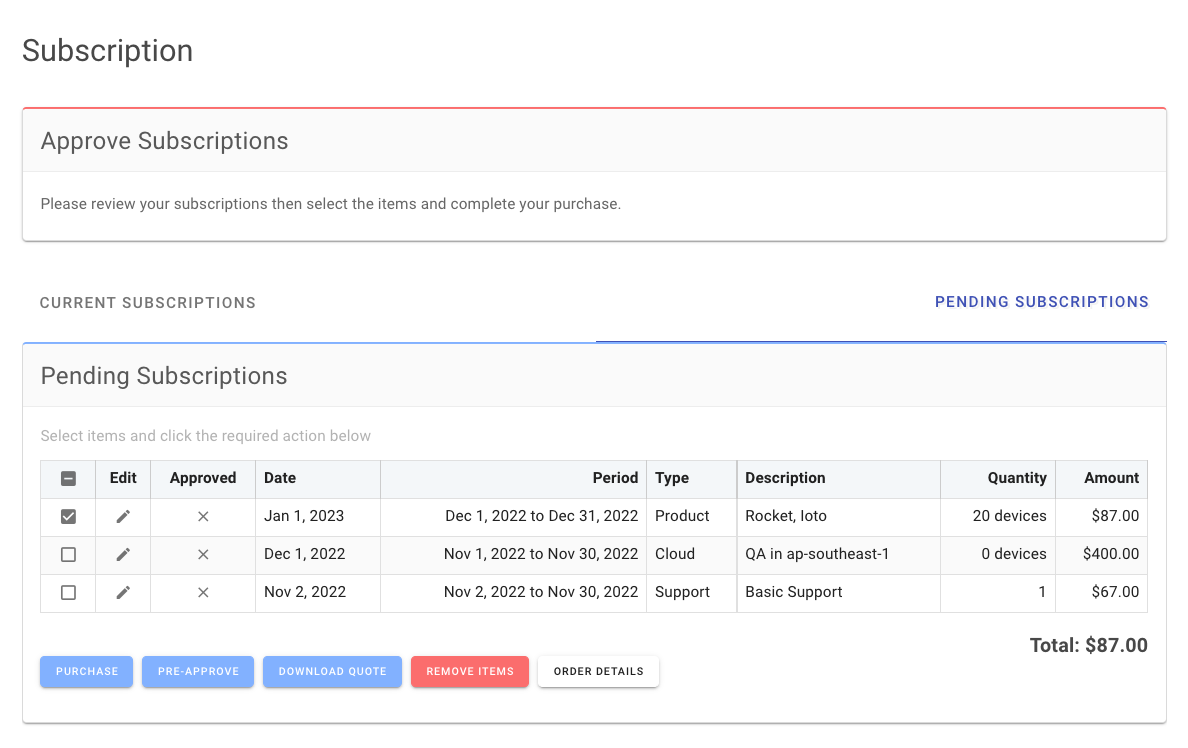Sort by the Date column header
Image resolution: width=1188 pixels, height=748 pixels.
tap(280, 478)
